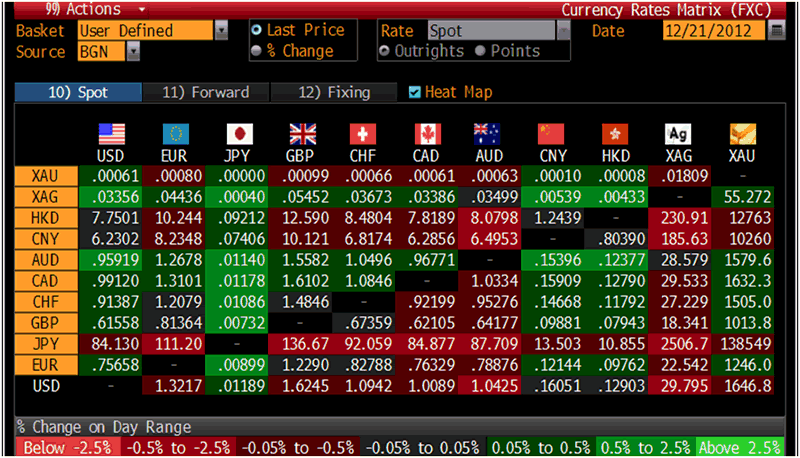Click the US flag icon above USD
Viewport: 800px width, 458px height.
click(x=111, y=134)
